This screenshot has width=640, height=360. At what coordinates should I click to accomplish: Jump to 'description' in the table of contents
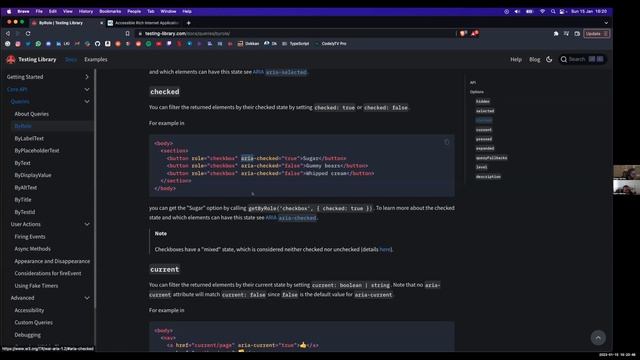pyautogui.click(x=488, y=177)
